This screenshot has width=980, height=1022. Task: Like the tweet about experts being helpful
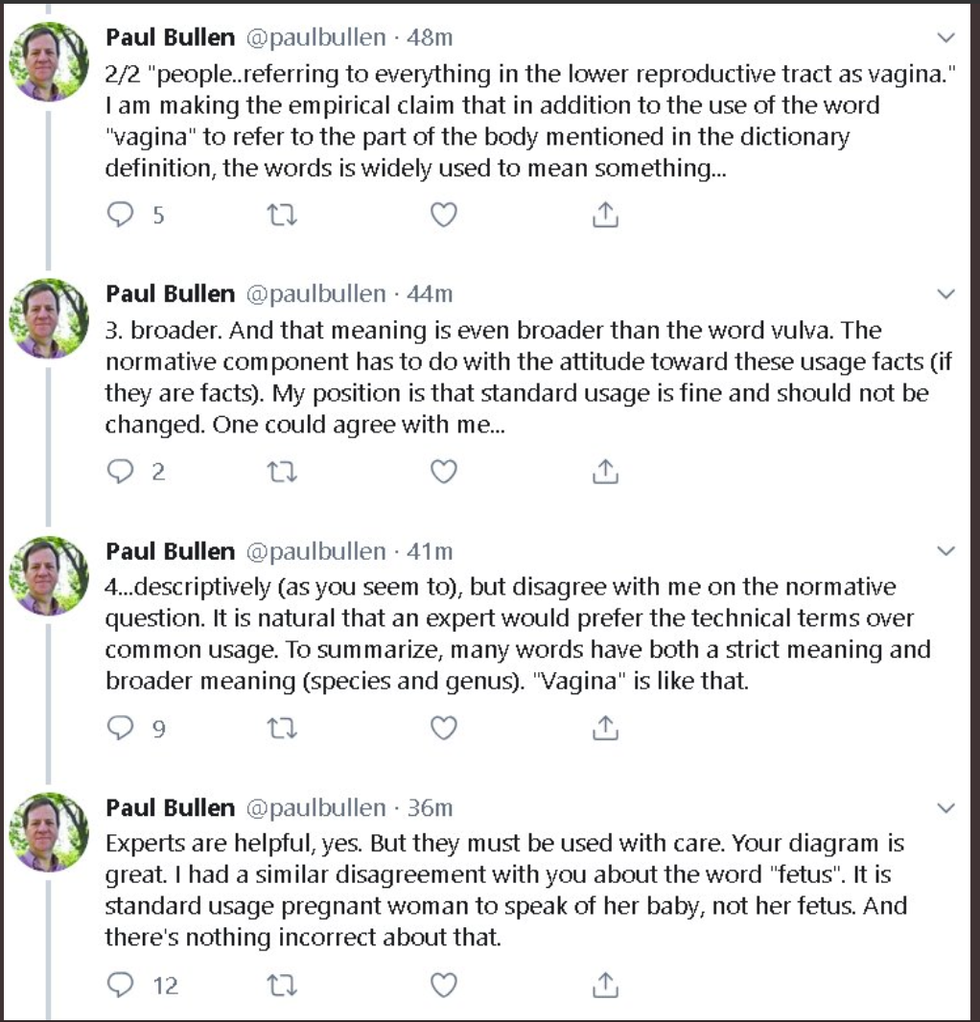[442, 985]
